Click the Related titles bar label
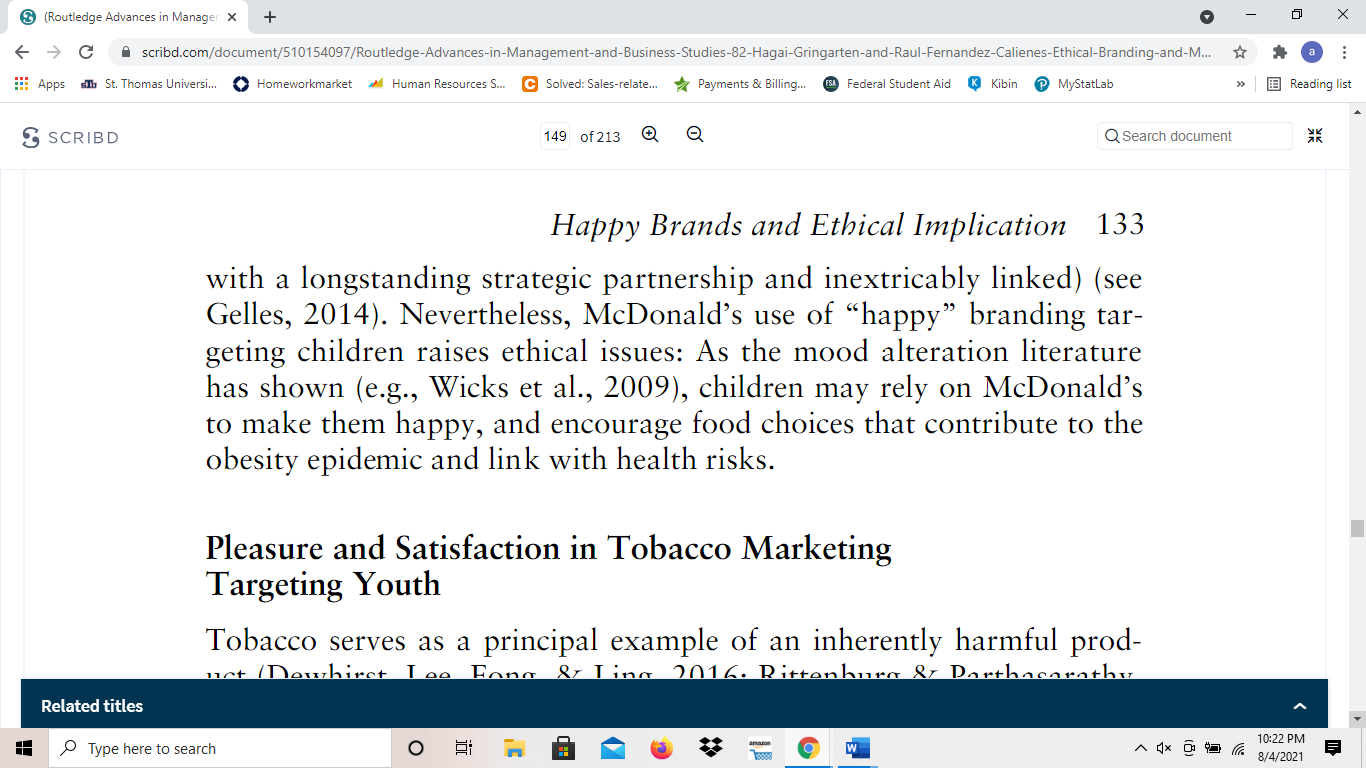 pyautogui.click(x=92, y=706)
